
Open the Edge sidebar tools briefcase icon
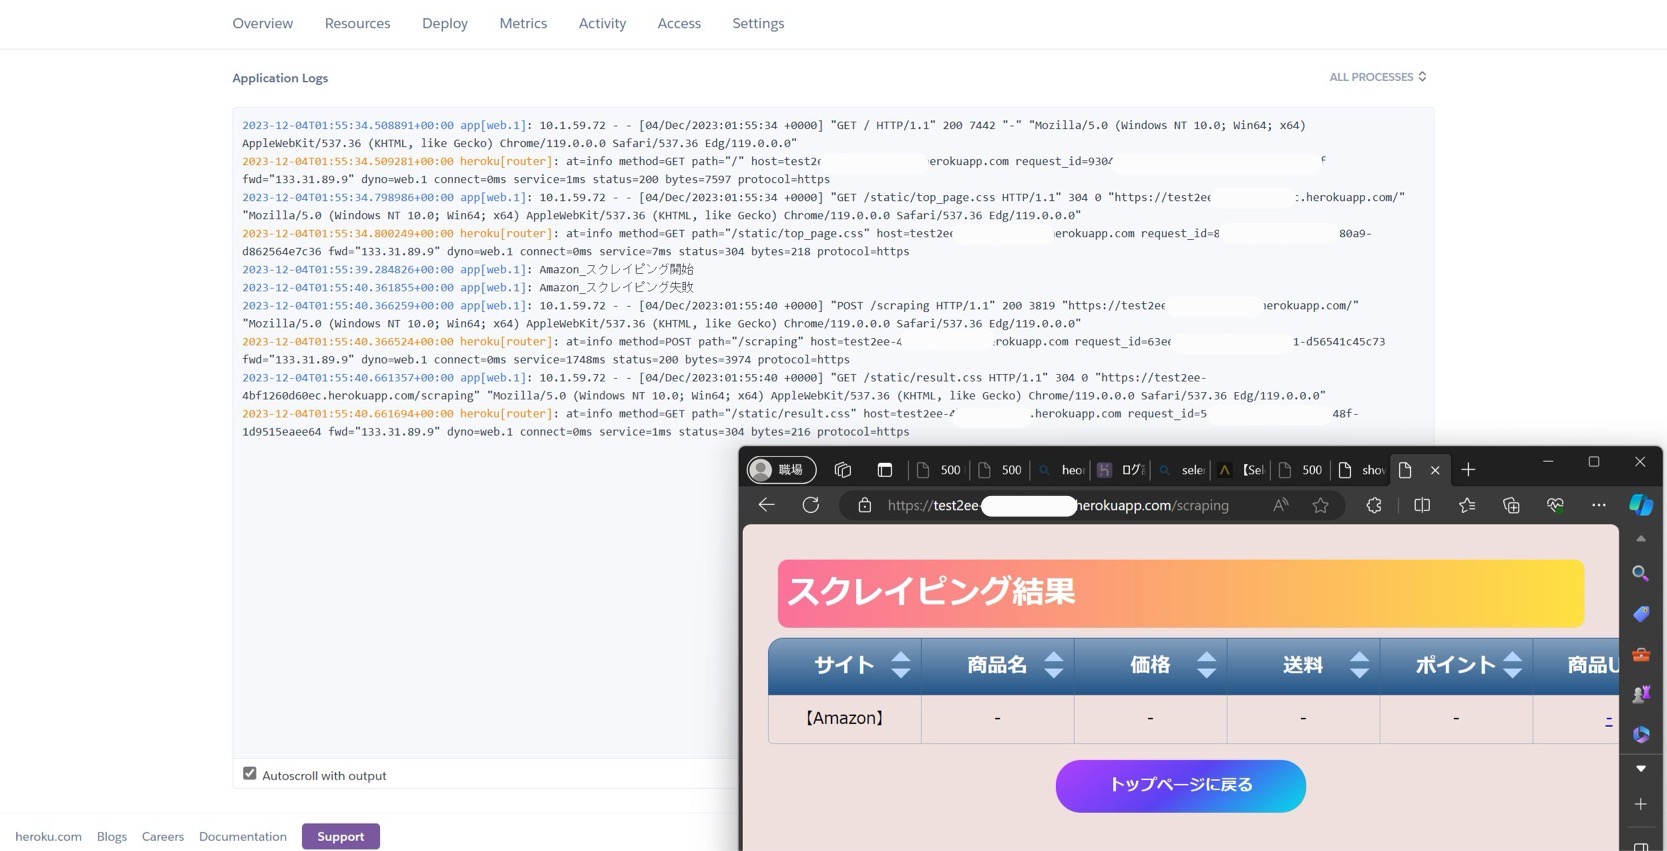1641,654
